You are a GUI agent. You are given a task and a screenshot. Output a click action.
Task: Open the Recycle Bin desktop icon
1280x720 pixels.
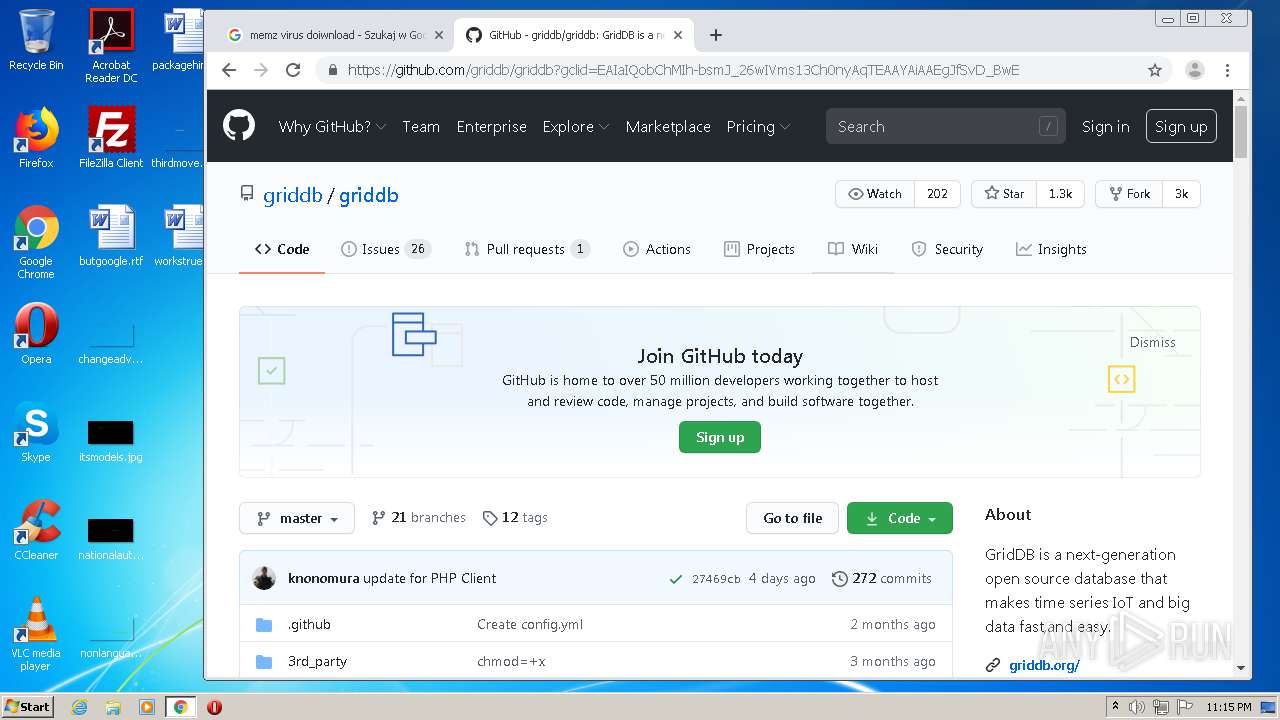pyautogui.click(x=36, y=40)
